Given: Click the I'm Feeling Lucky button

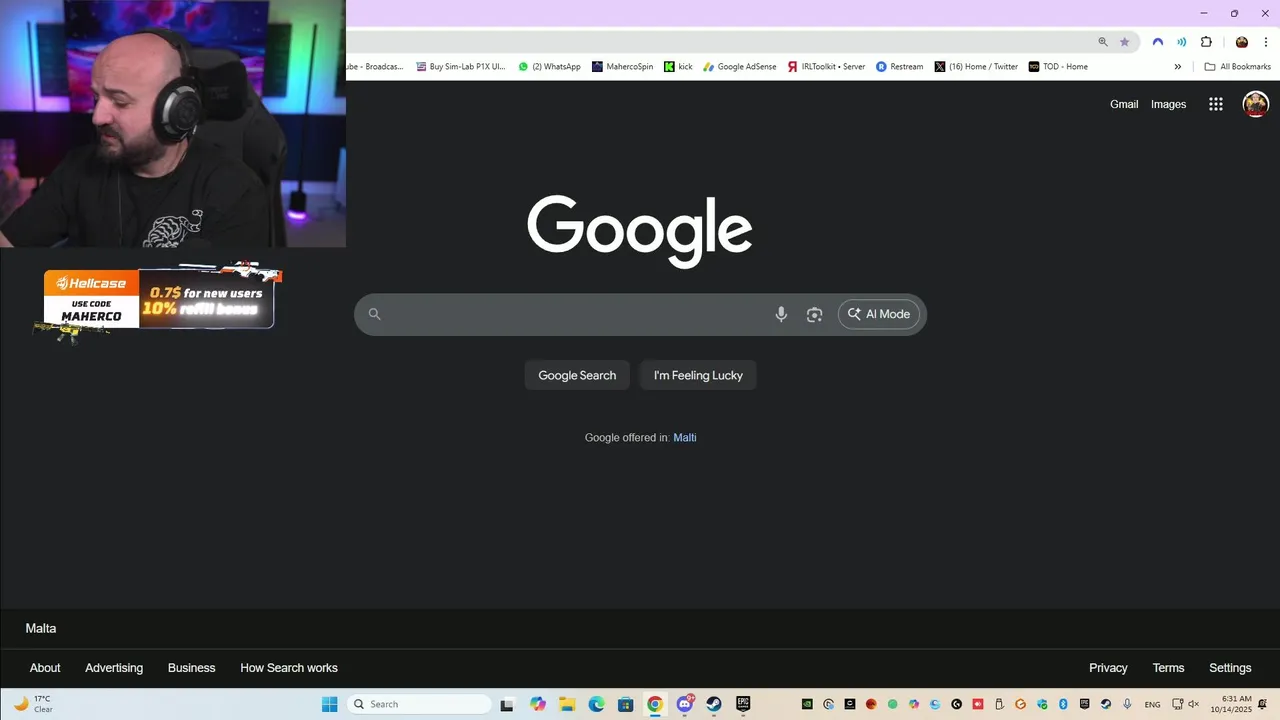Looking at the screenshot, I should pos(698,375).
